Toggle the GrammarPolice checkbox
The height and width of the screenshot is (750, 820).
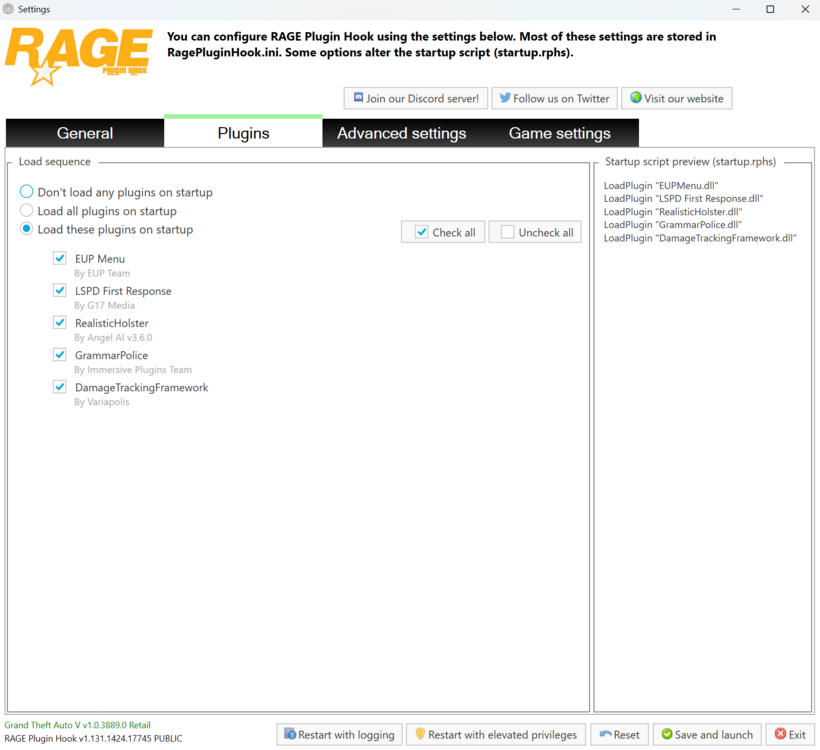(60, 355)
